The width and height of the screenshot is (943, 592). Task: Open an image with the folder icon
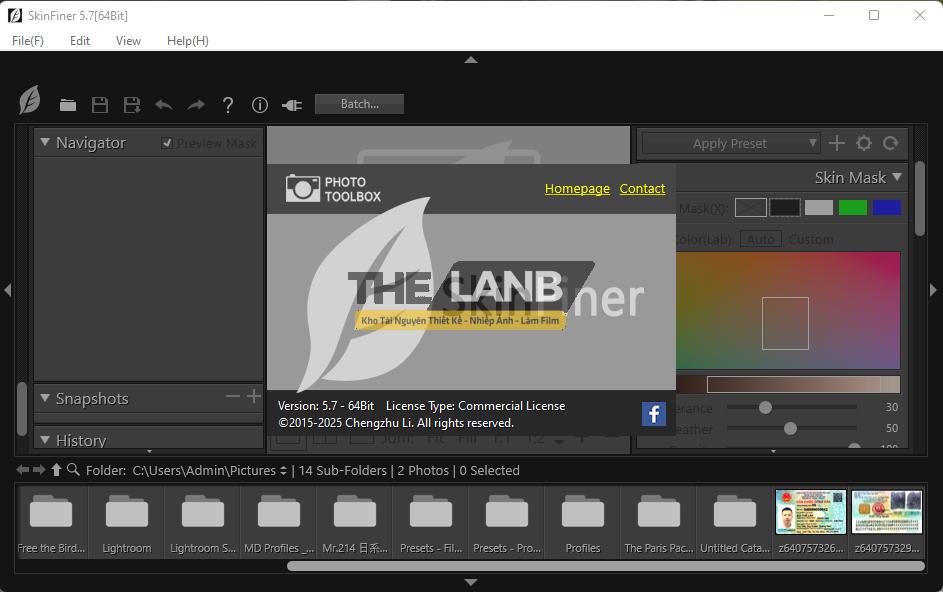(x=68, y=105)
